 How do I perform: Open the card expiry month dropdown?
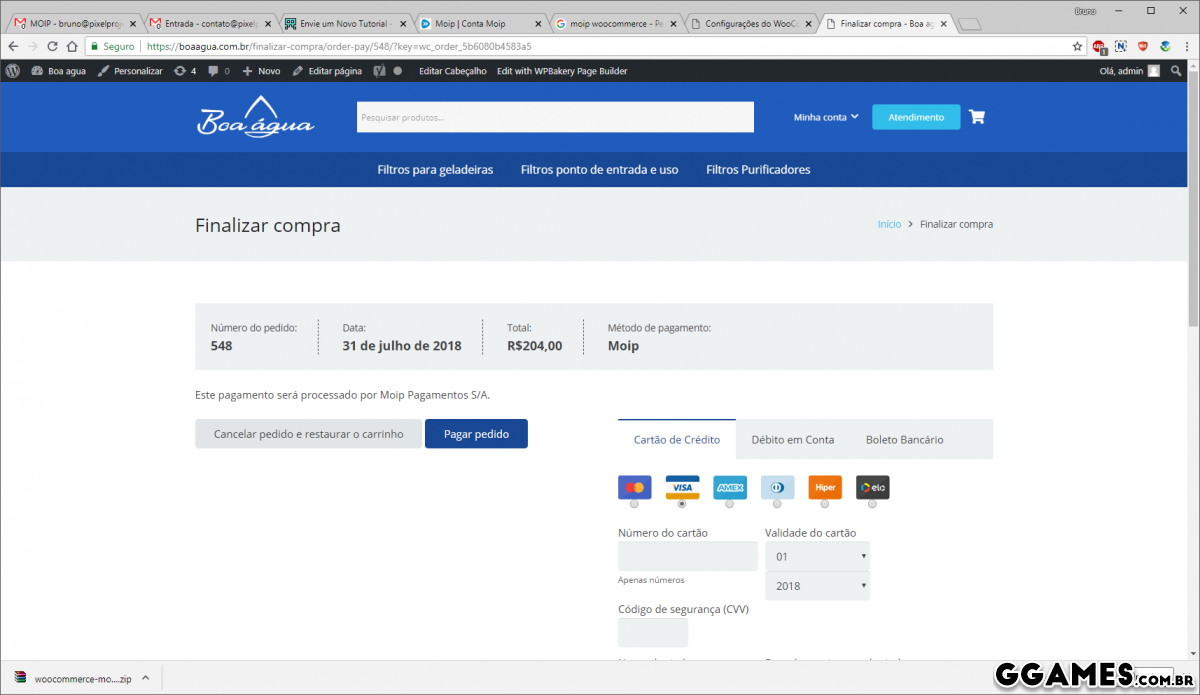tap(817, 556)
